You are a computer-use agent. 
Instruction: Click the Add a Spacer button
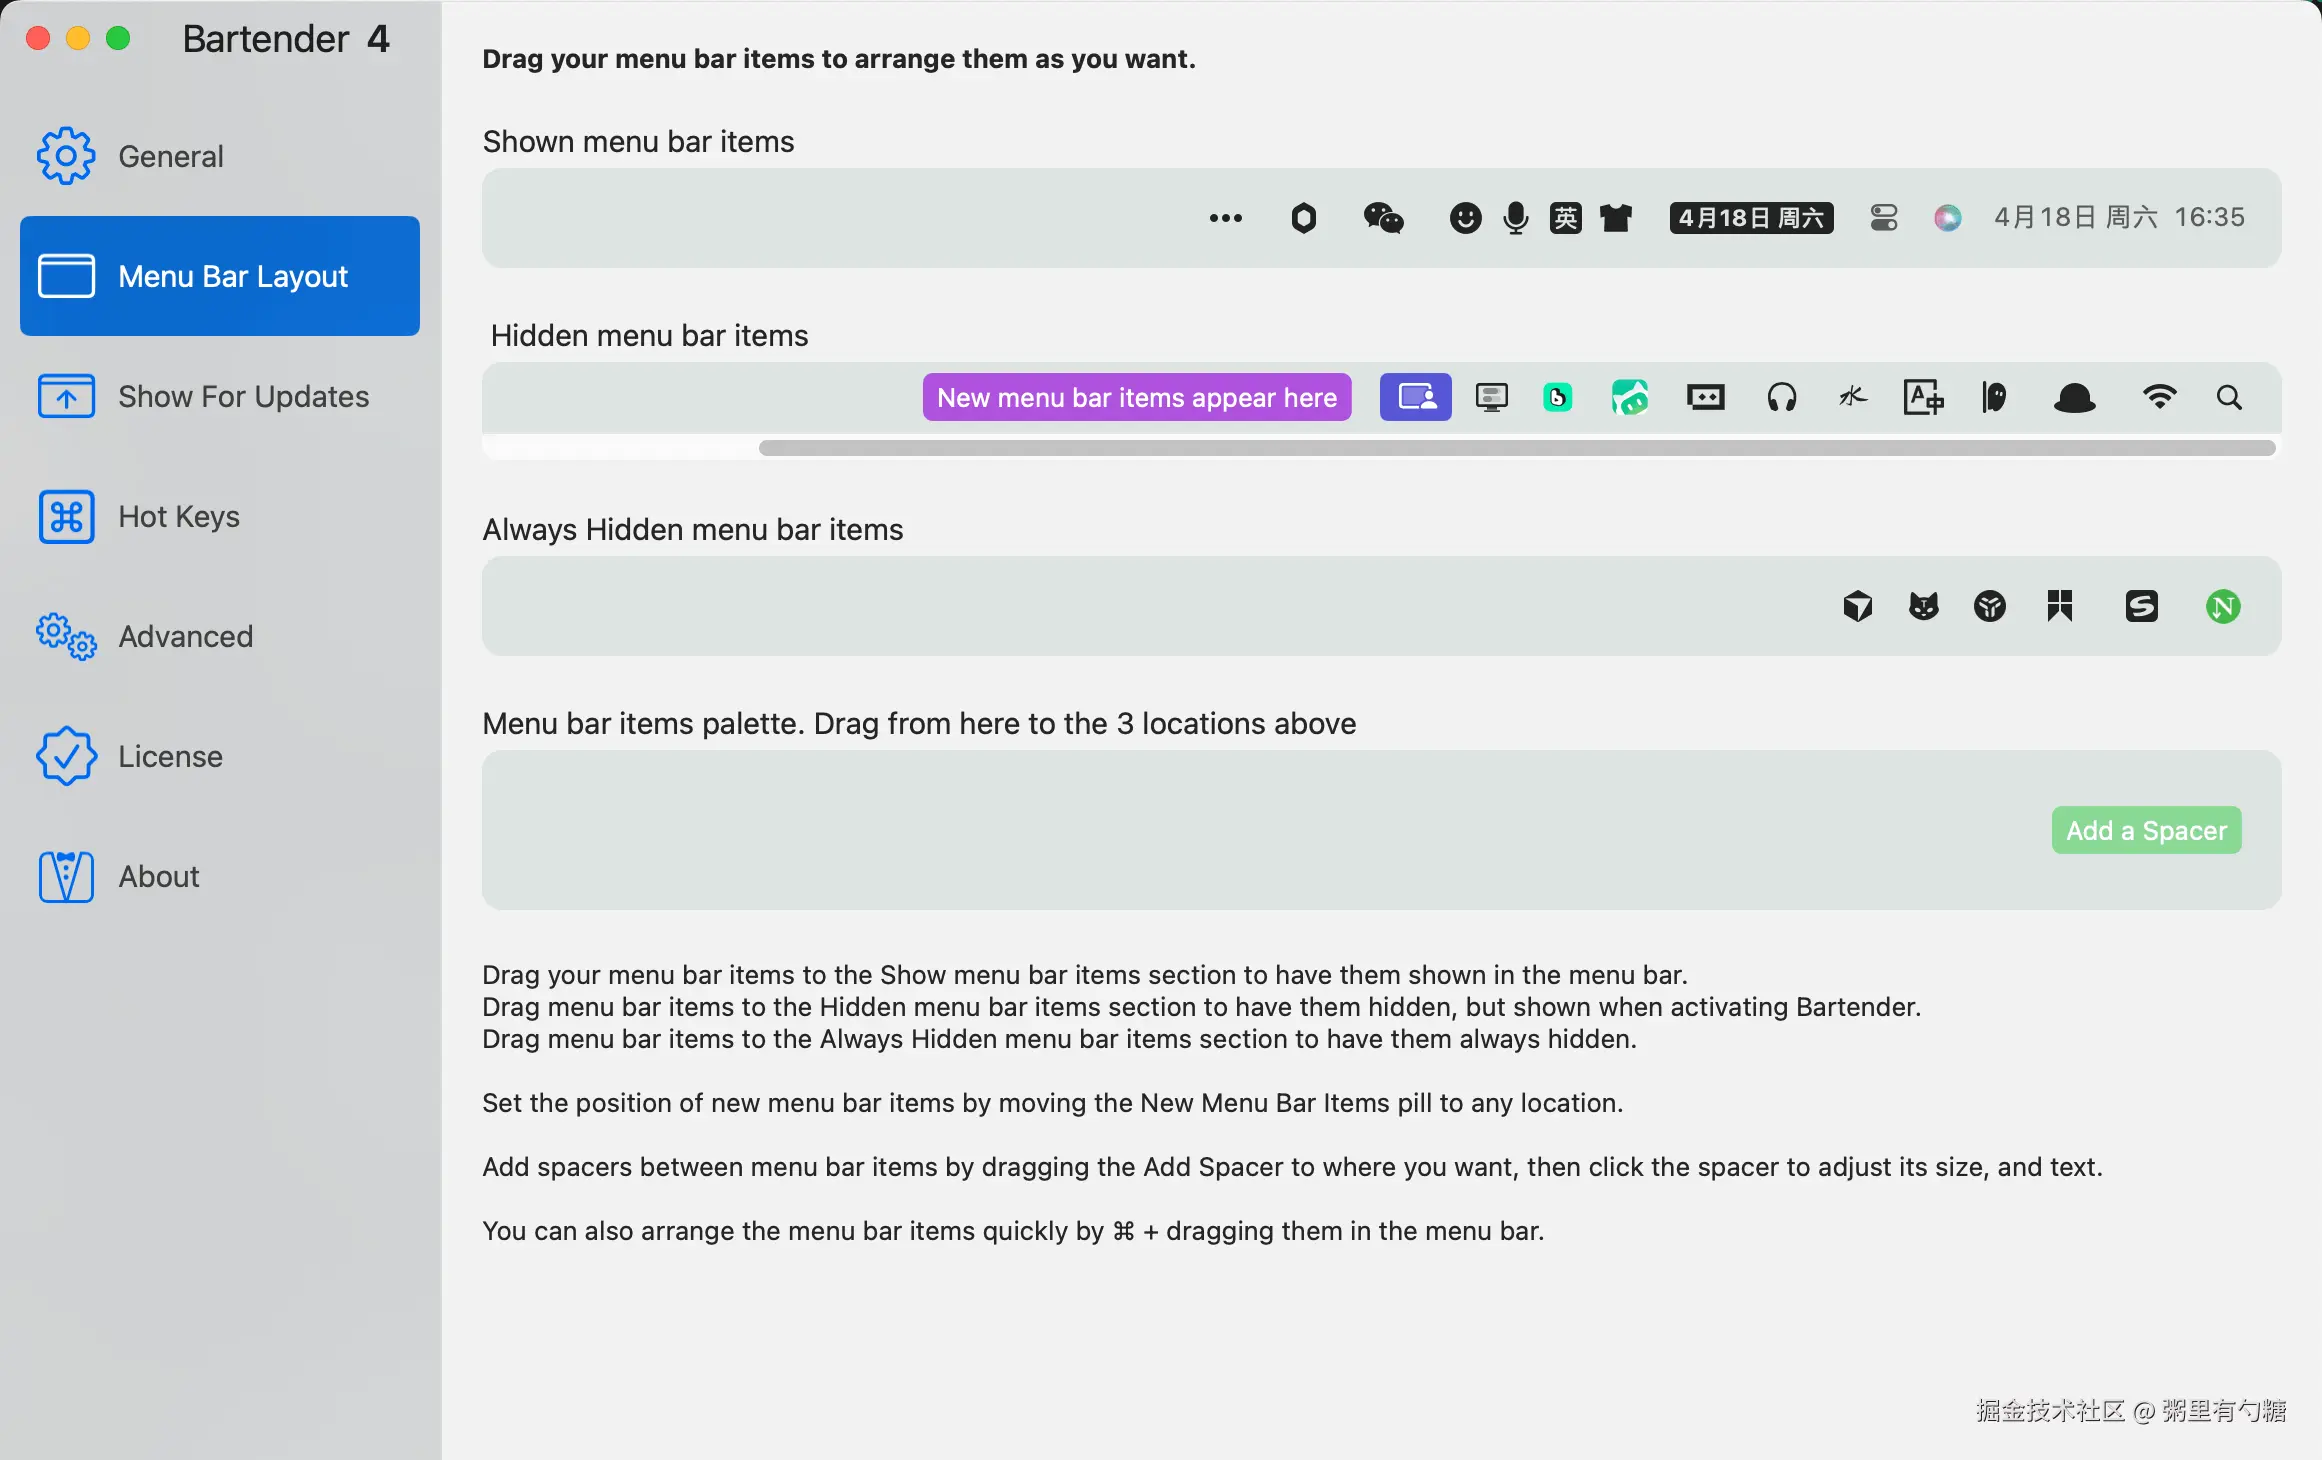point(2146,830)
